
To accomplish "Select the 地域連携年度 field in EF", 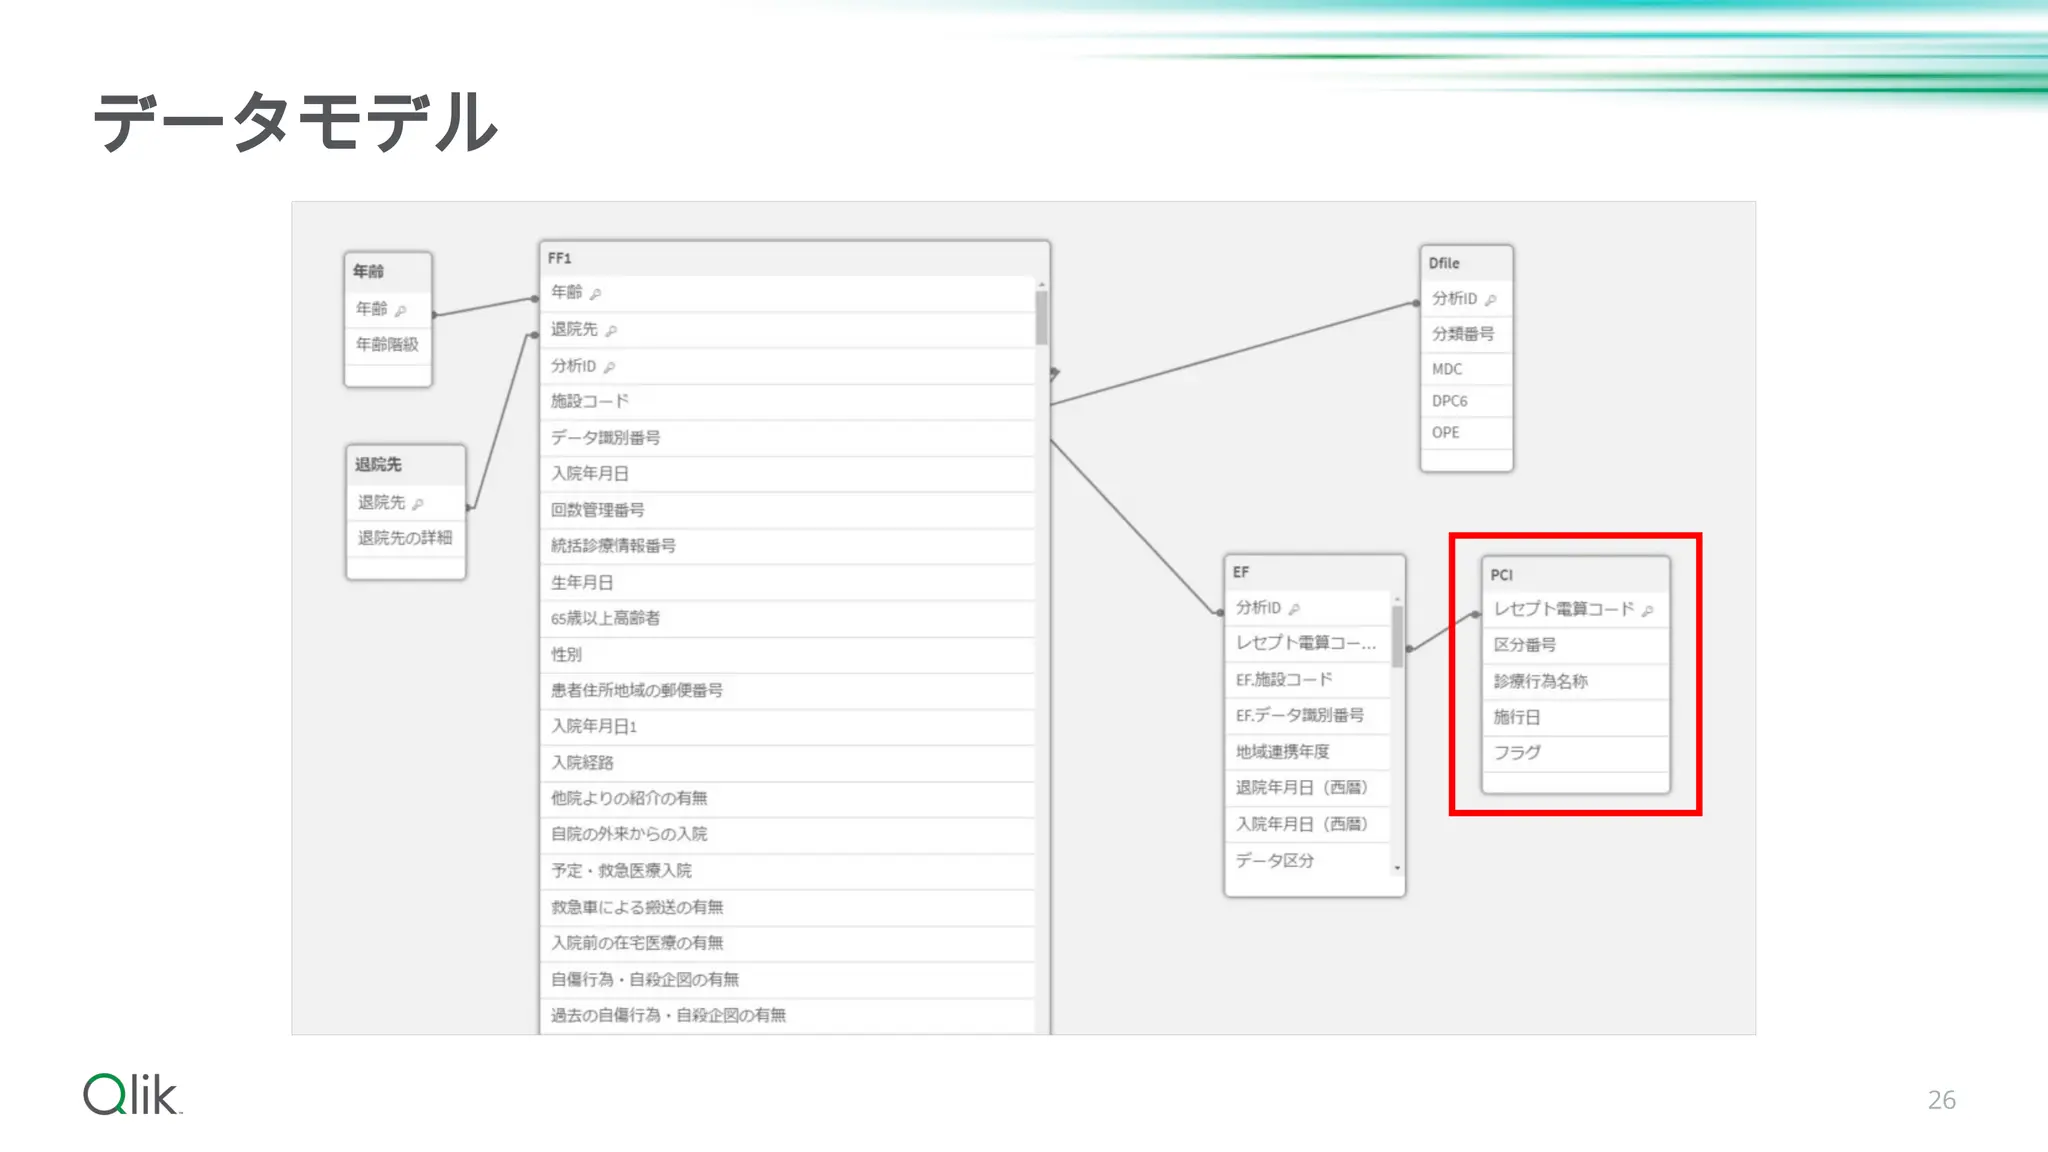I will coord(1282,751).
